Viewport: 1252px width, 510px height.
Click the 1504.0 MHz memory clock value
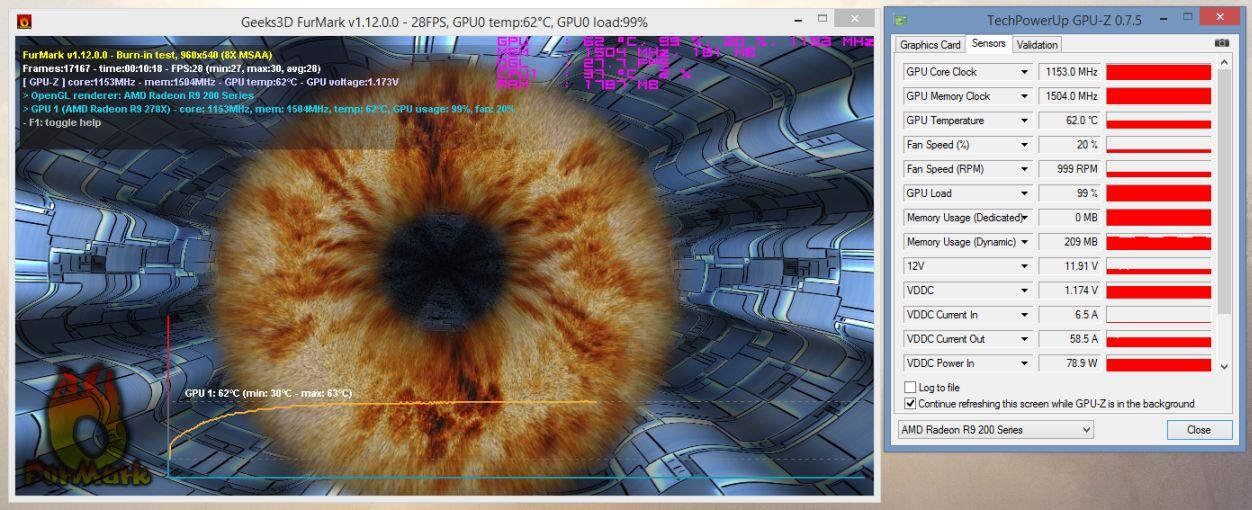tap(1069, 96)
